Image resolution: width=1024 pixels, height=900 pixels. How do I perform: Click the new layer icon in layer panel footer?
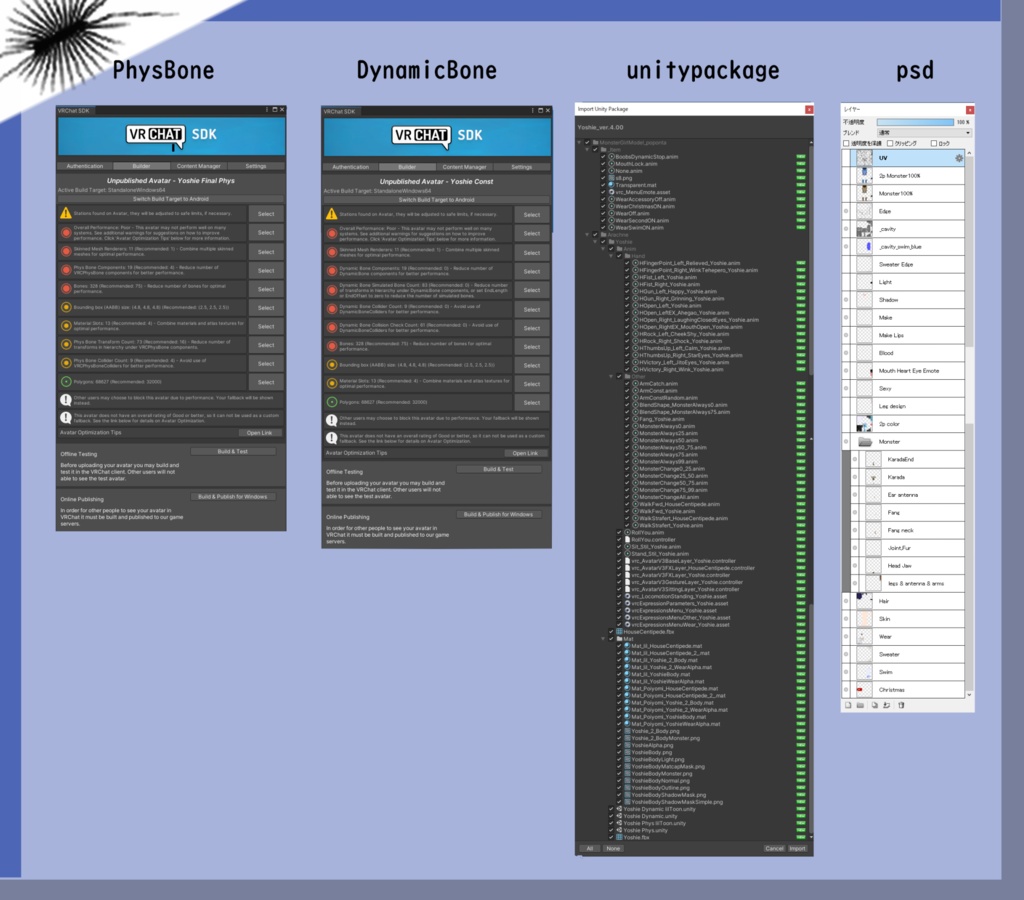(848, 705)
